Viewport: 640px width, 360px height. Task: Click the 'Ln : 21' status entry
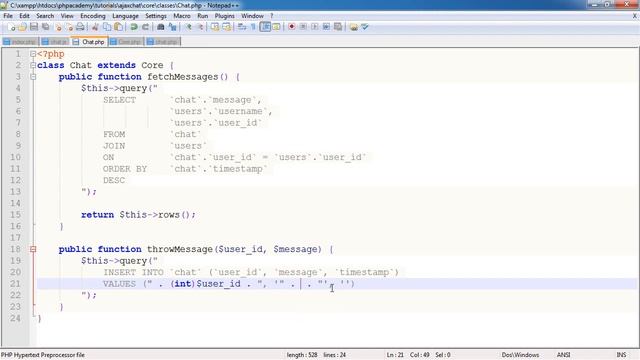[x=395, y=355]
